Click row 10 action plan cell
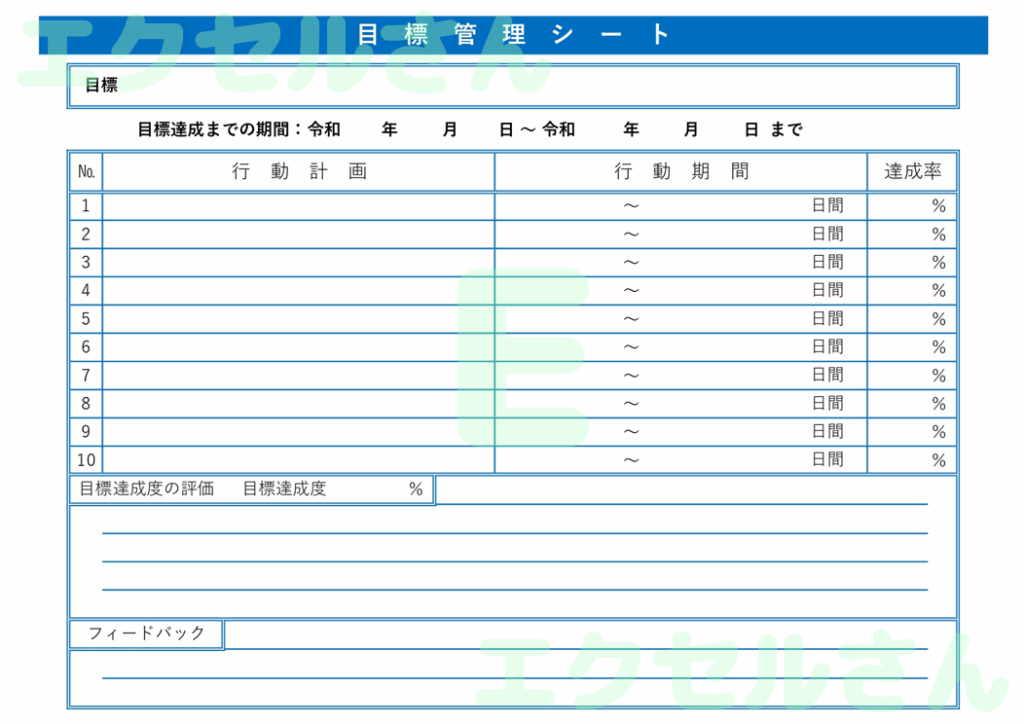This screenshot has height=724, width=1024. [300, 459]
